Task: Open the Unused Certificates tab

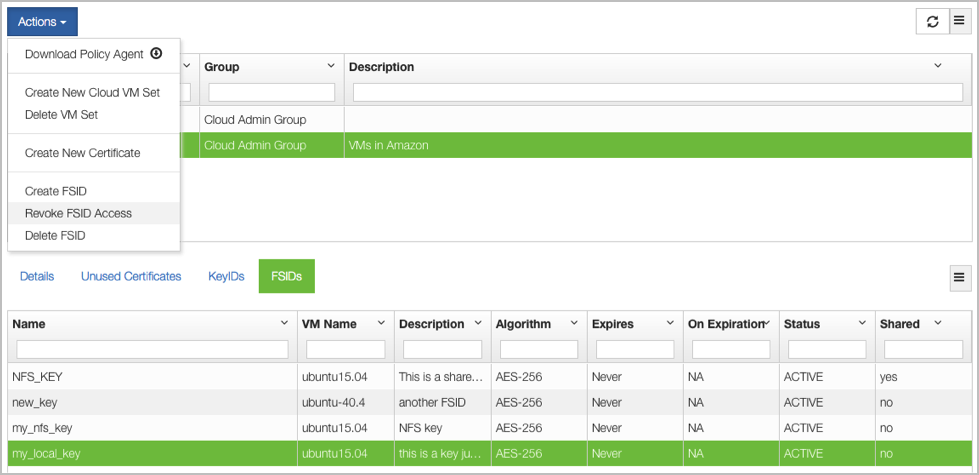Action: [x=131, y=277]
